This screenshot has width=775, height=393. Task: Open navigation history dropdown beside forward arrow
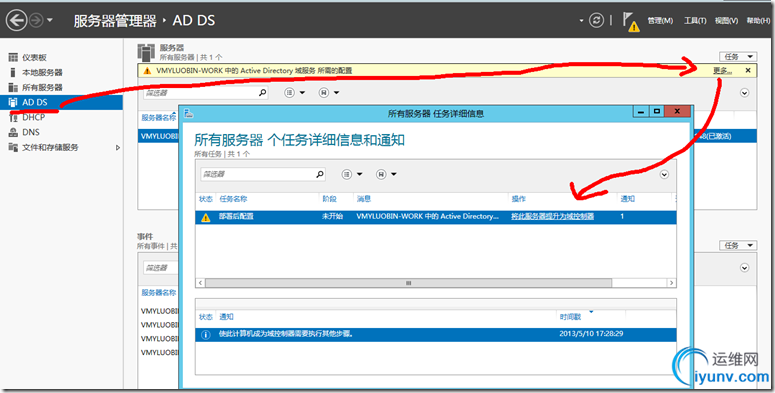point(49,20)
